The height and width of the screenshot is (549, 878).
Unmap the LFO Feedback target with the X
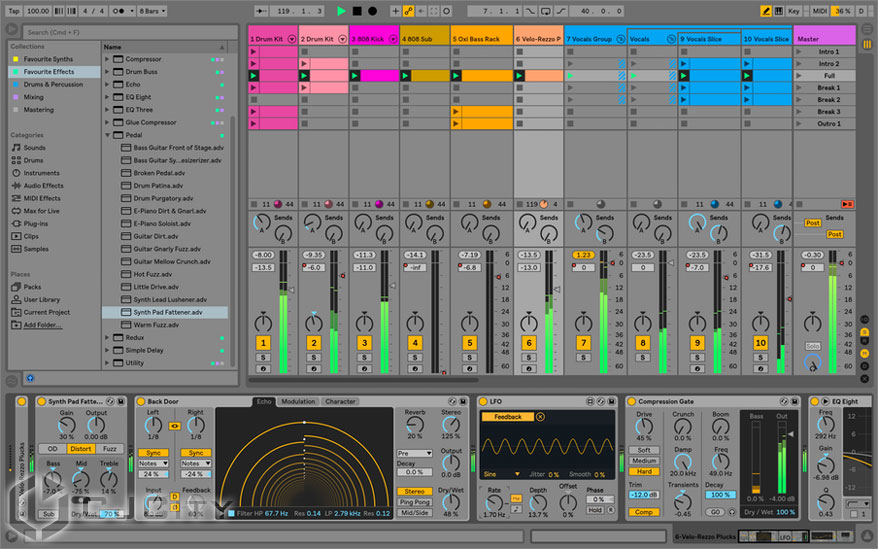click(x=540, y=417)
